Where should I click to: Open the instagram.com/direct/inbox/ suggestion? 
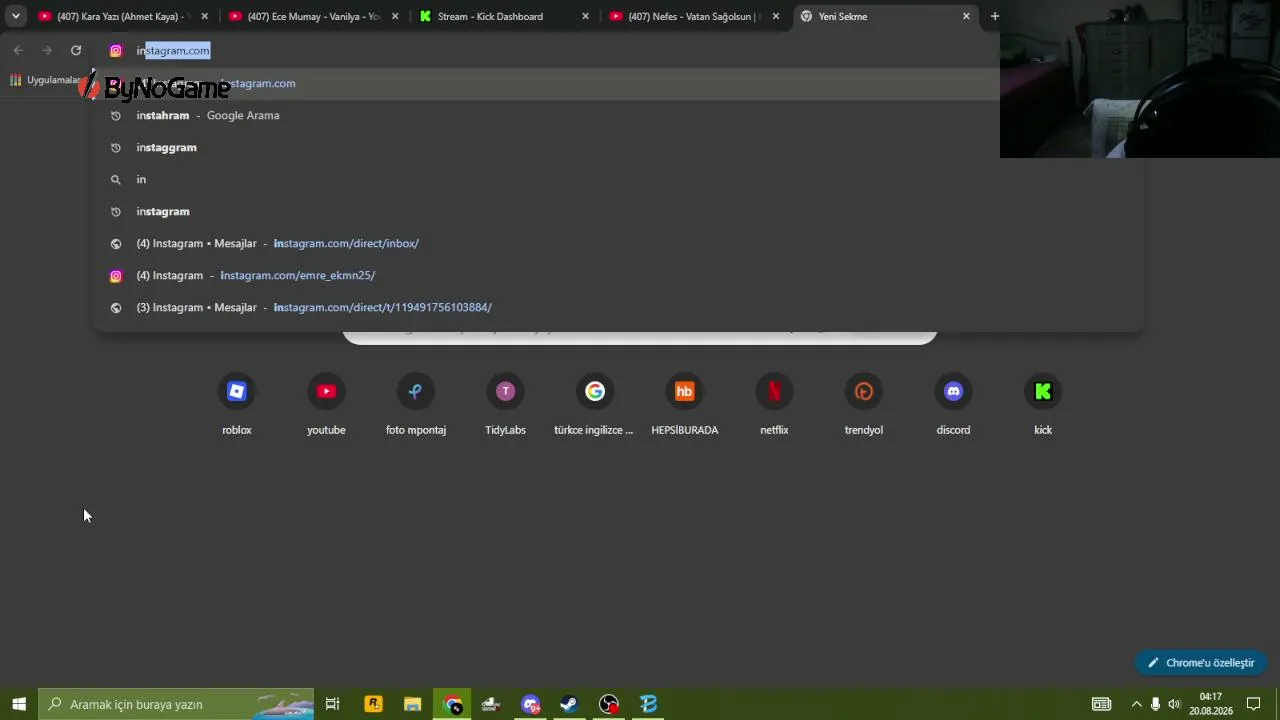click(x=618, y=243)
